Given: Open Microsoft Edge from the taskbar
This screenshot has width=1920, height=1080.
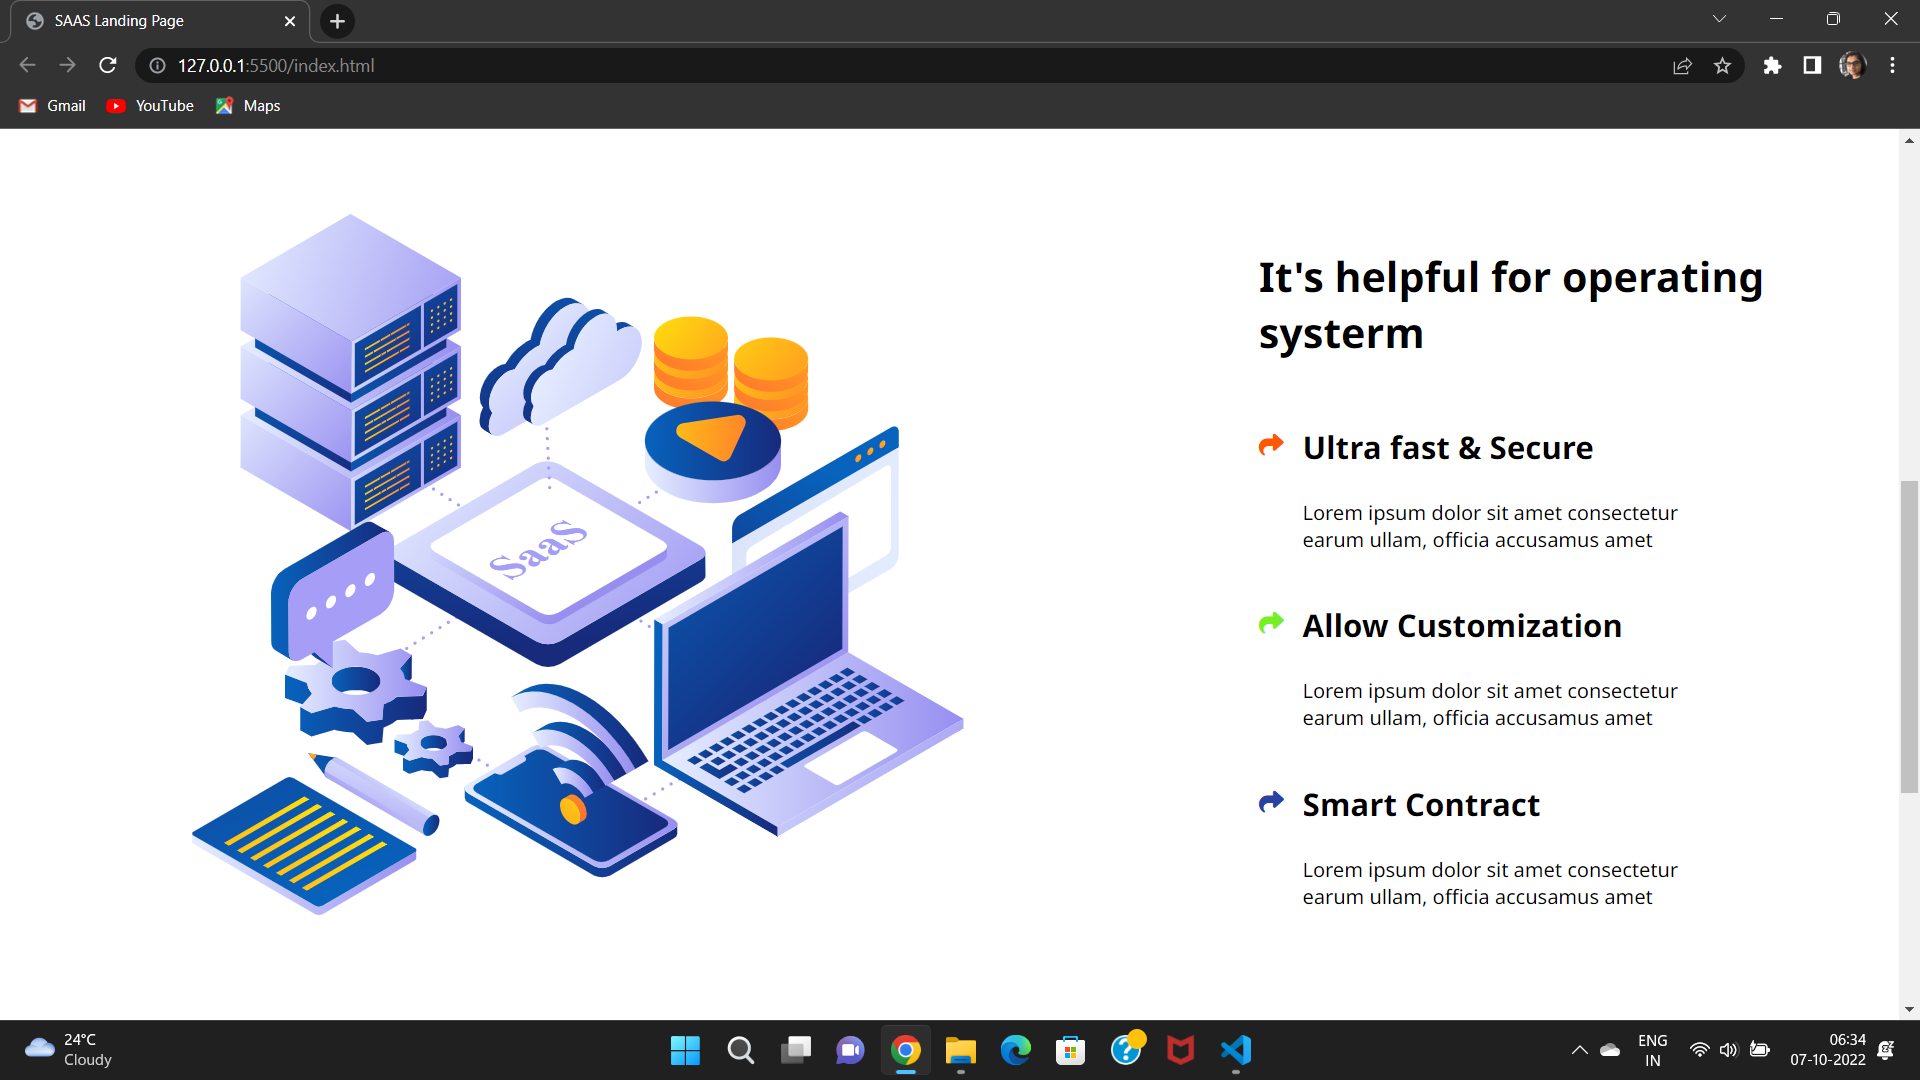Looking at the screenshot, I should [1015, 1050].
